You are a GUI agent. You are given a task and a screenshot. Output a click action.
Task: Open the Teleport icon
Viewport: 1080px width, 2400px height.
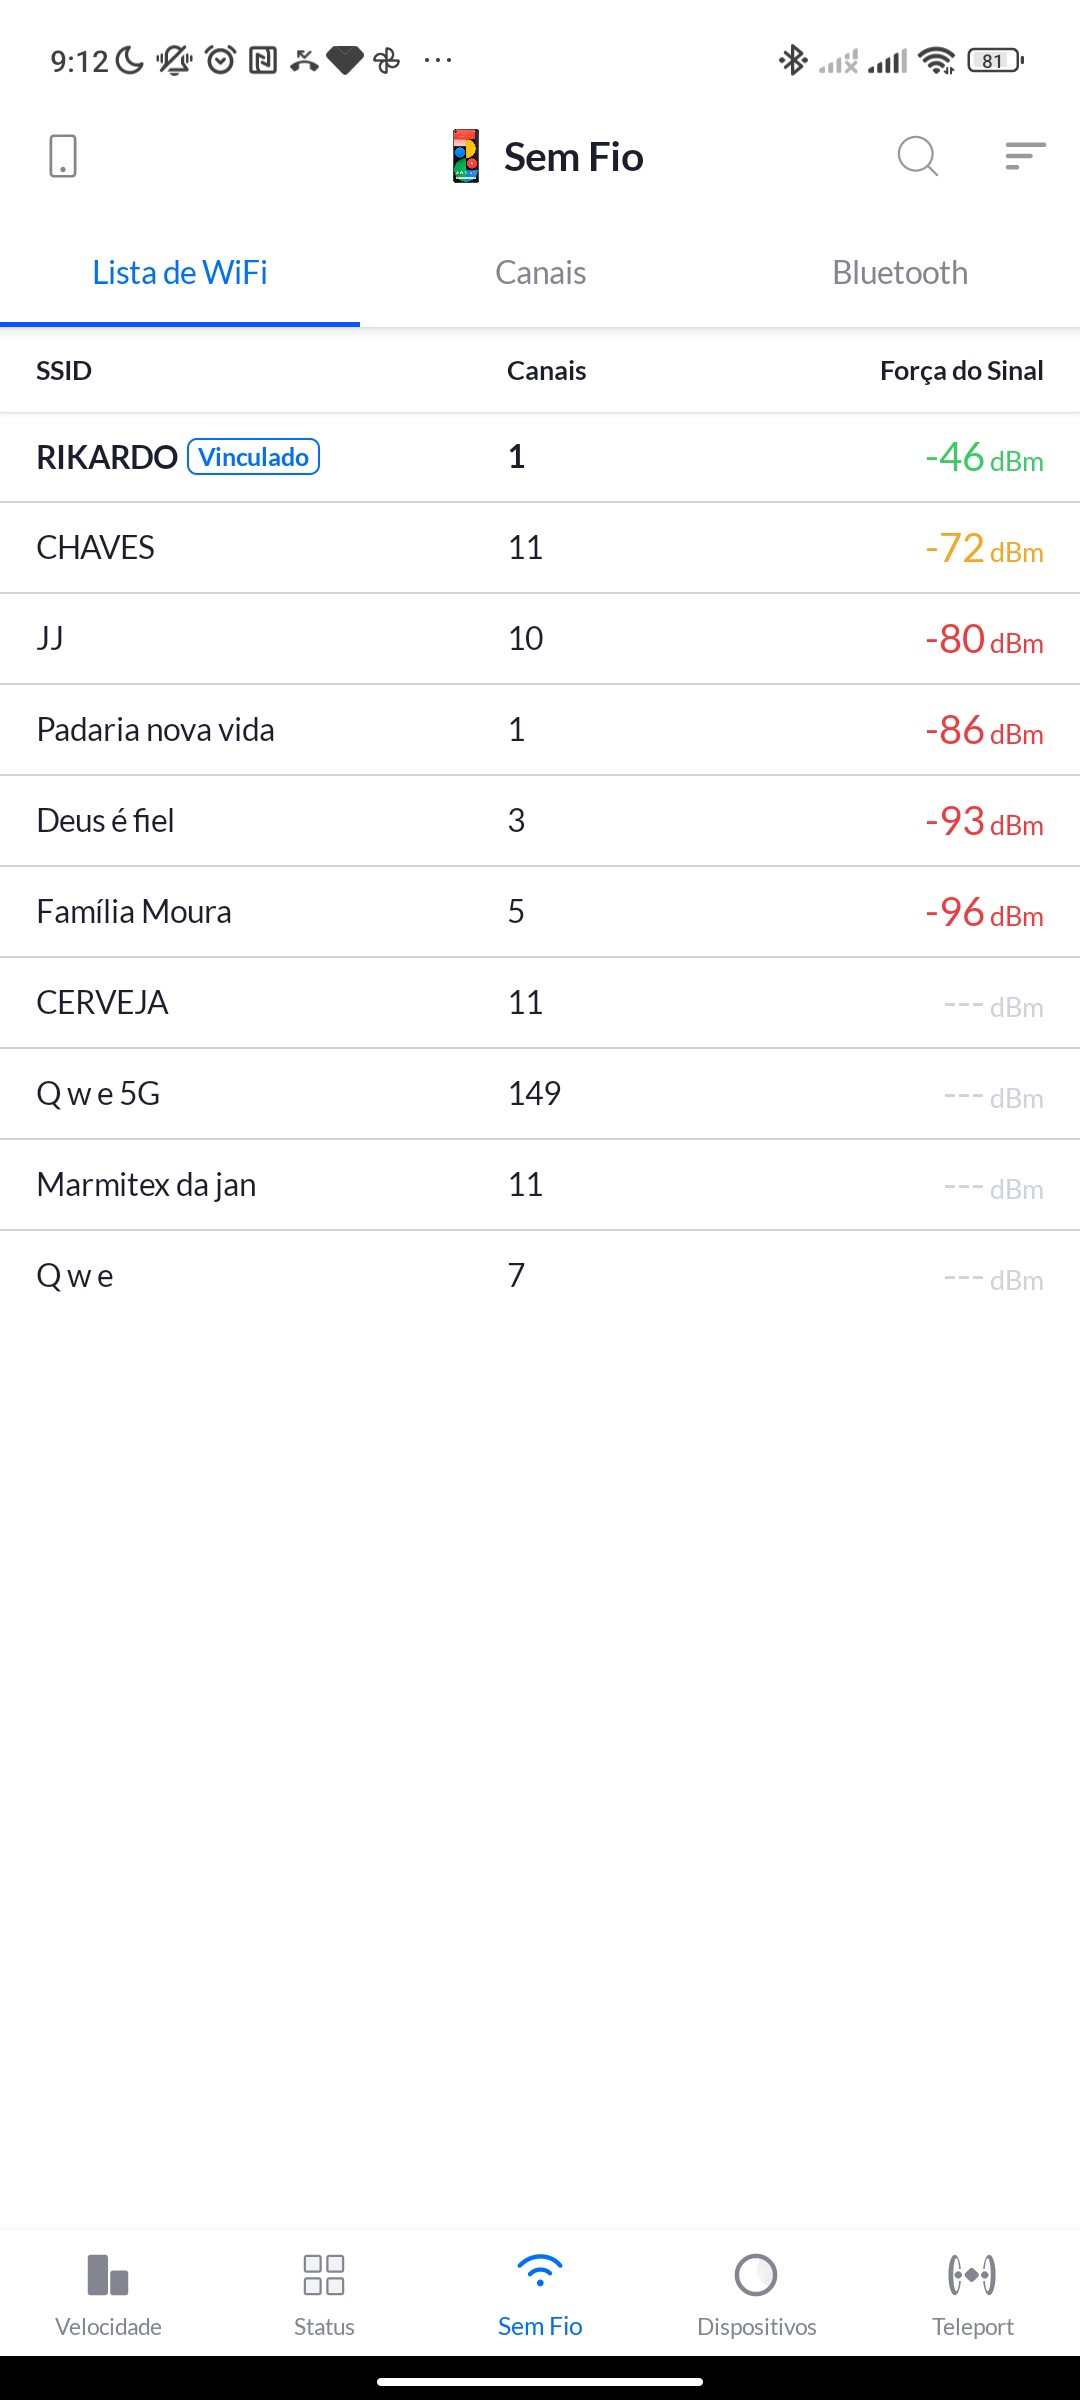[972, 2274]
